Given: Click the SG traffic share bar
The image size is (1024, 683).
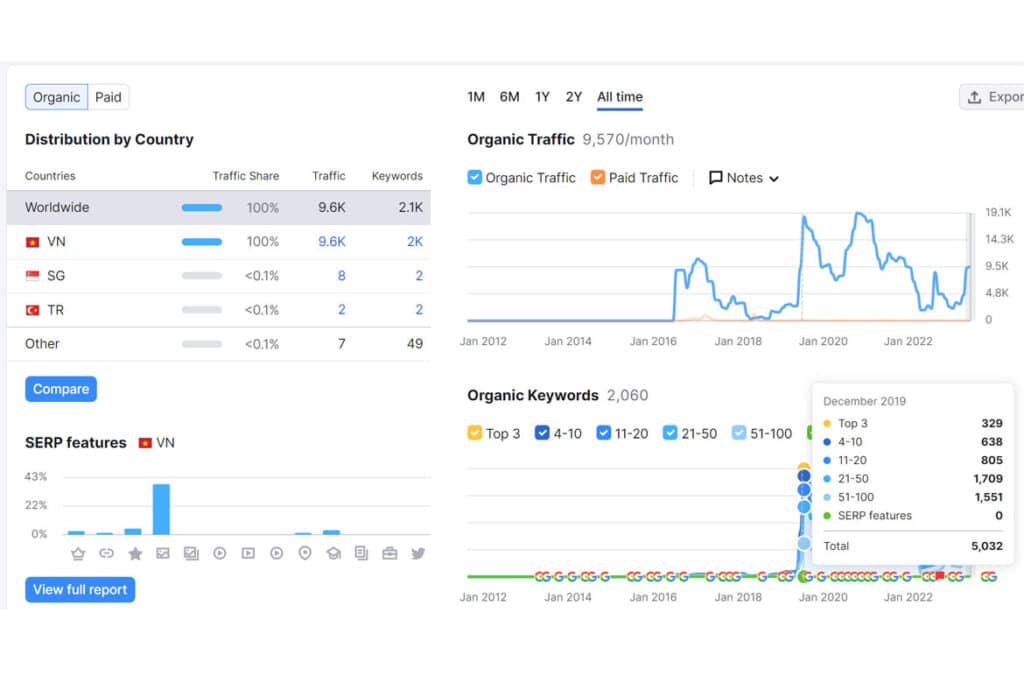Looking at the screenshot, I should click(x=202, y=276).
